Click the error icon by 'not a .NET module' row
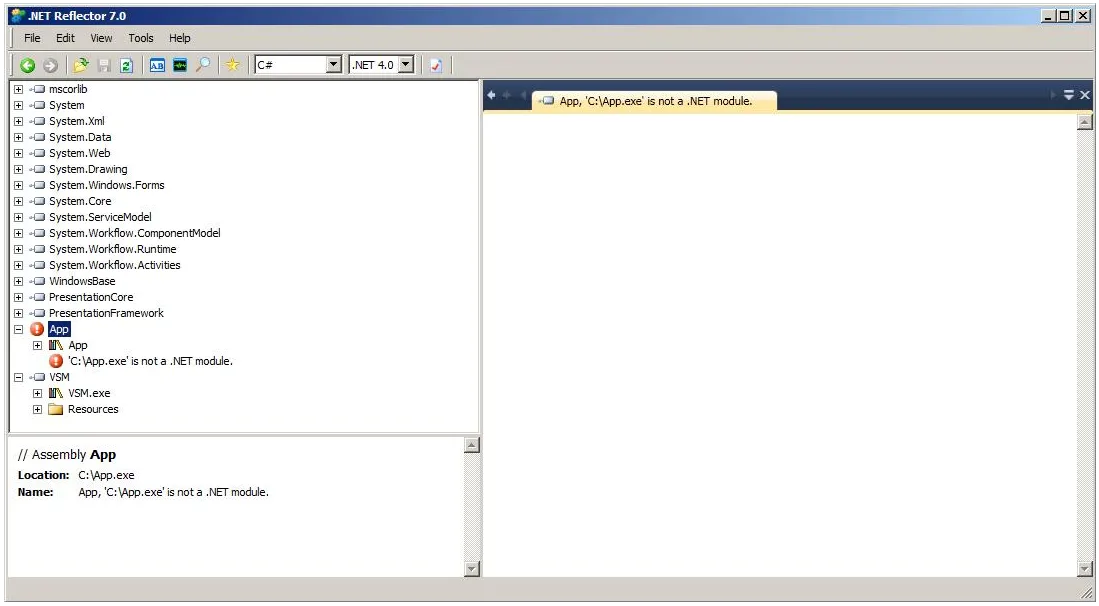Screen dimensions: 1099x606 [x=56, y=361]
